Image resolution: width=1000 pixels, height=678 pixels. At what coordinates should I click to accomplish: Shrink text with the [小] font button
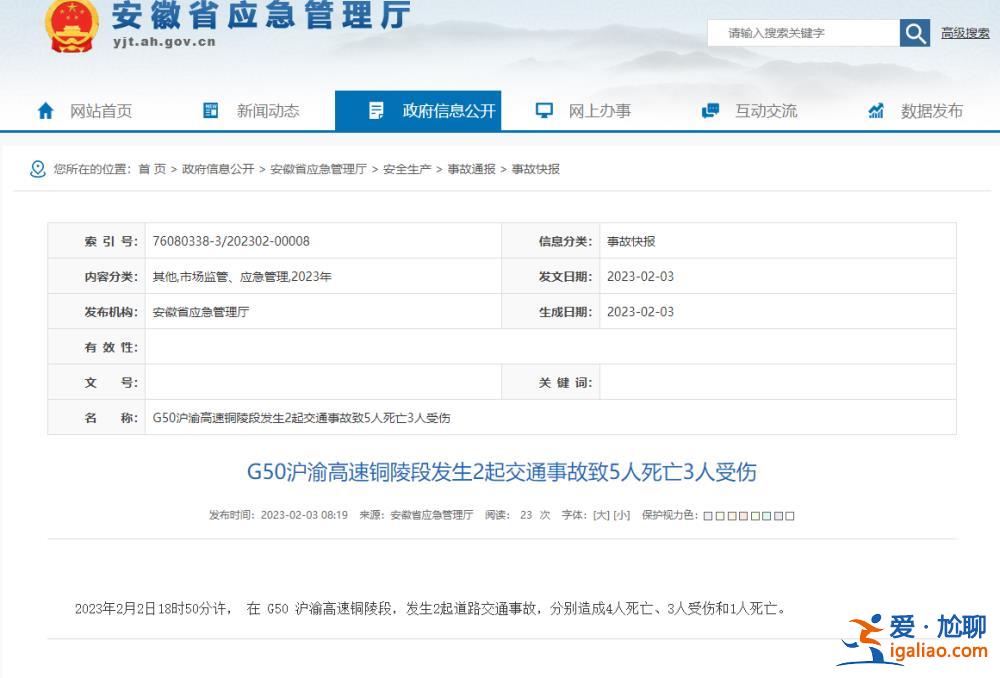pos(622,515)
